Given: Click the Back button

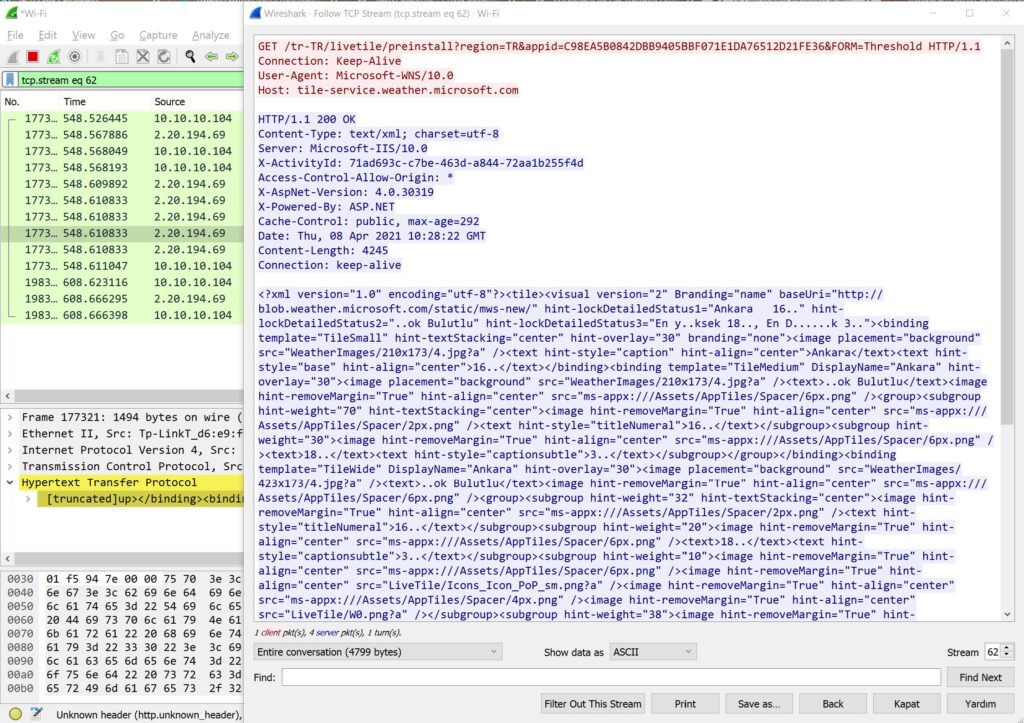Looking at the screenshot, I should (x=833, y=703).
